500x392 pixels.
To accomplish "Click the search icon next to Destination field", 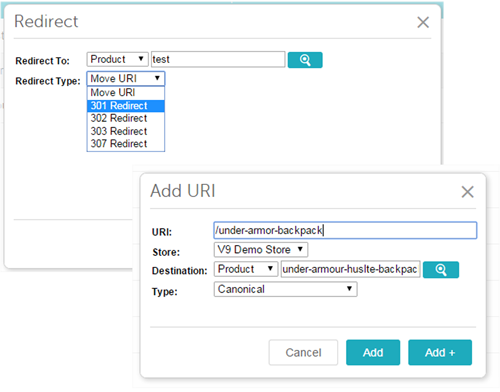I will [441, 270].
